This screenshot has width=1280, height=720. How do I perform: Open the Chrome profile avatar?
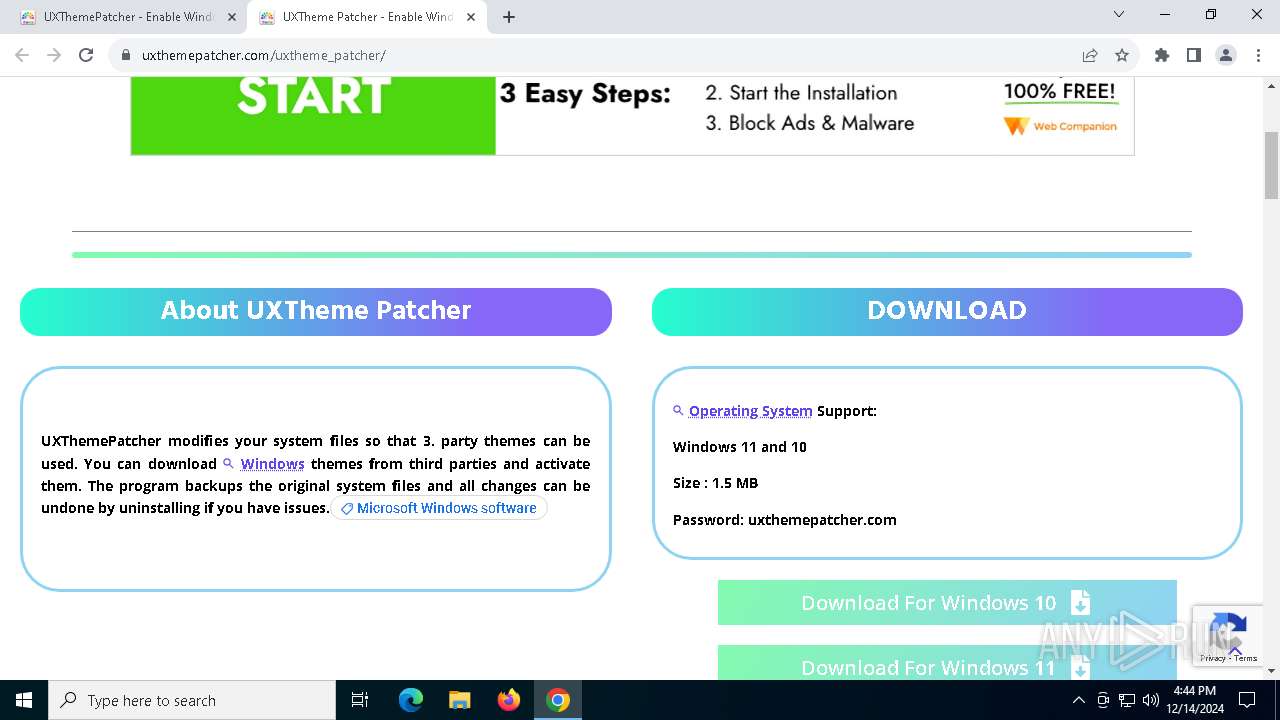1226,55
